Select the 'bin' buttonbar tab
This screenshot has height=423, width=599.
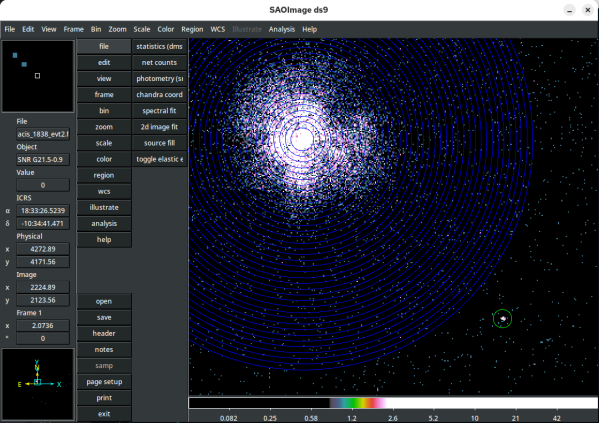[x=104, y=110]
